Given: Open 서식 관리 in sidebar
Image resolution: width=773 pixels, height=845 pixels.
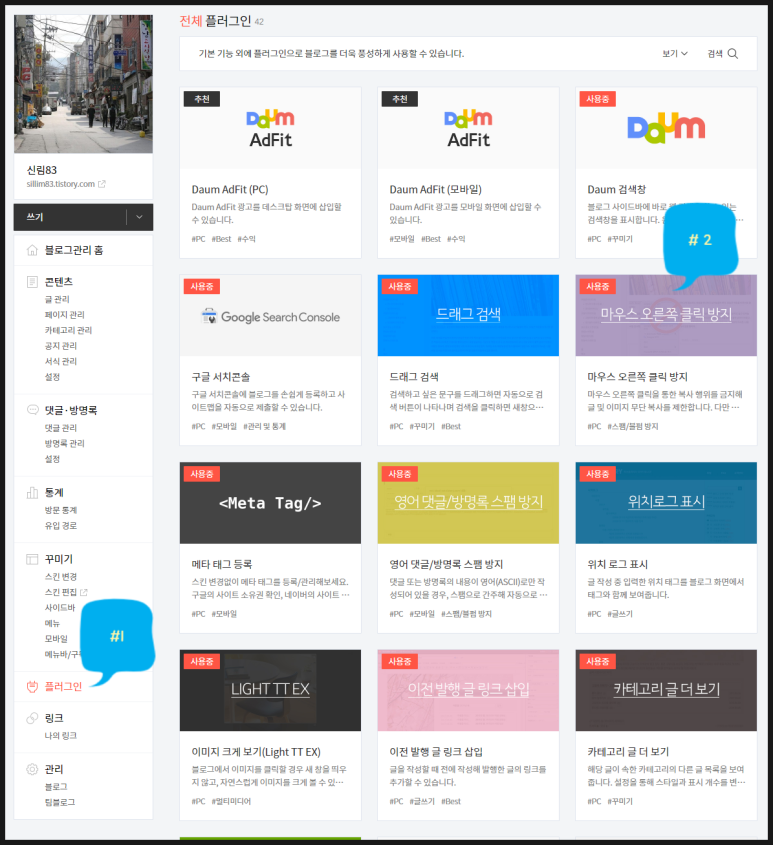Looking at the screenshot, I should coord(61,362).
